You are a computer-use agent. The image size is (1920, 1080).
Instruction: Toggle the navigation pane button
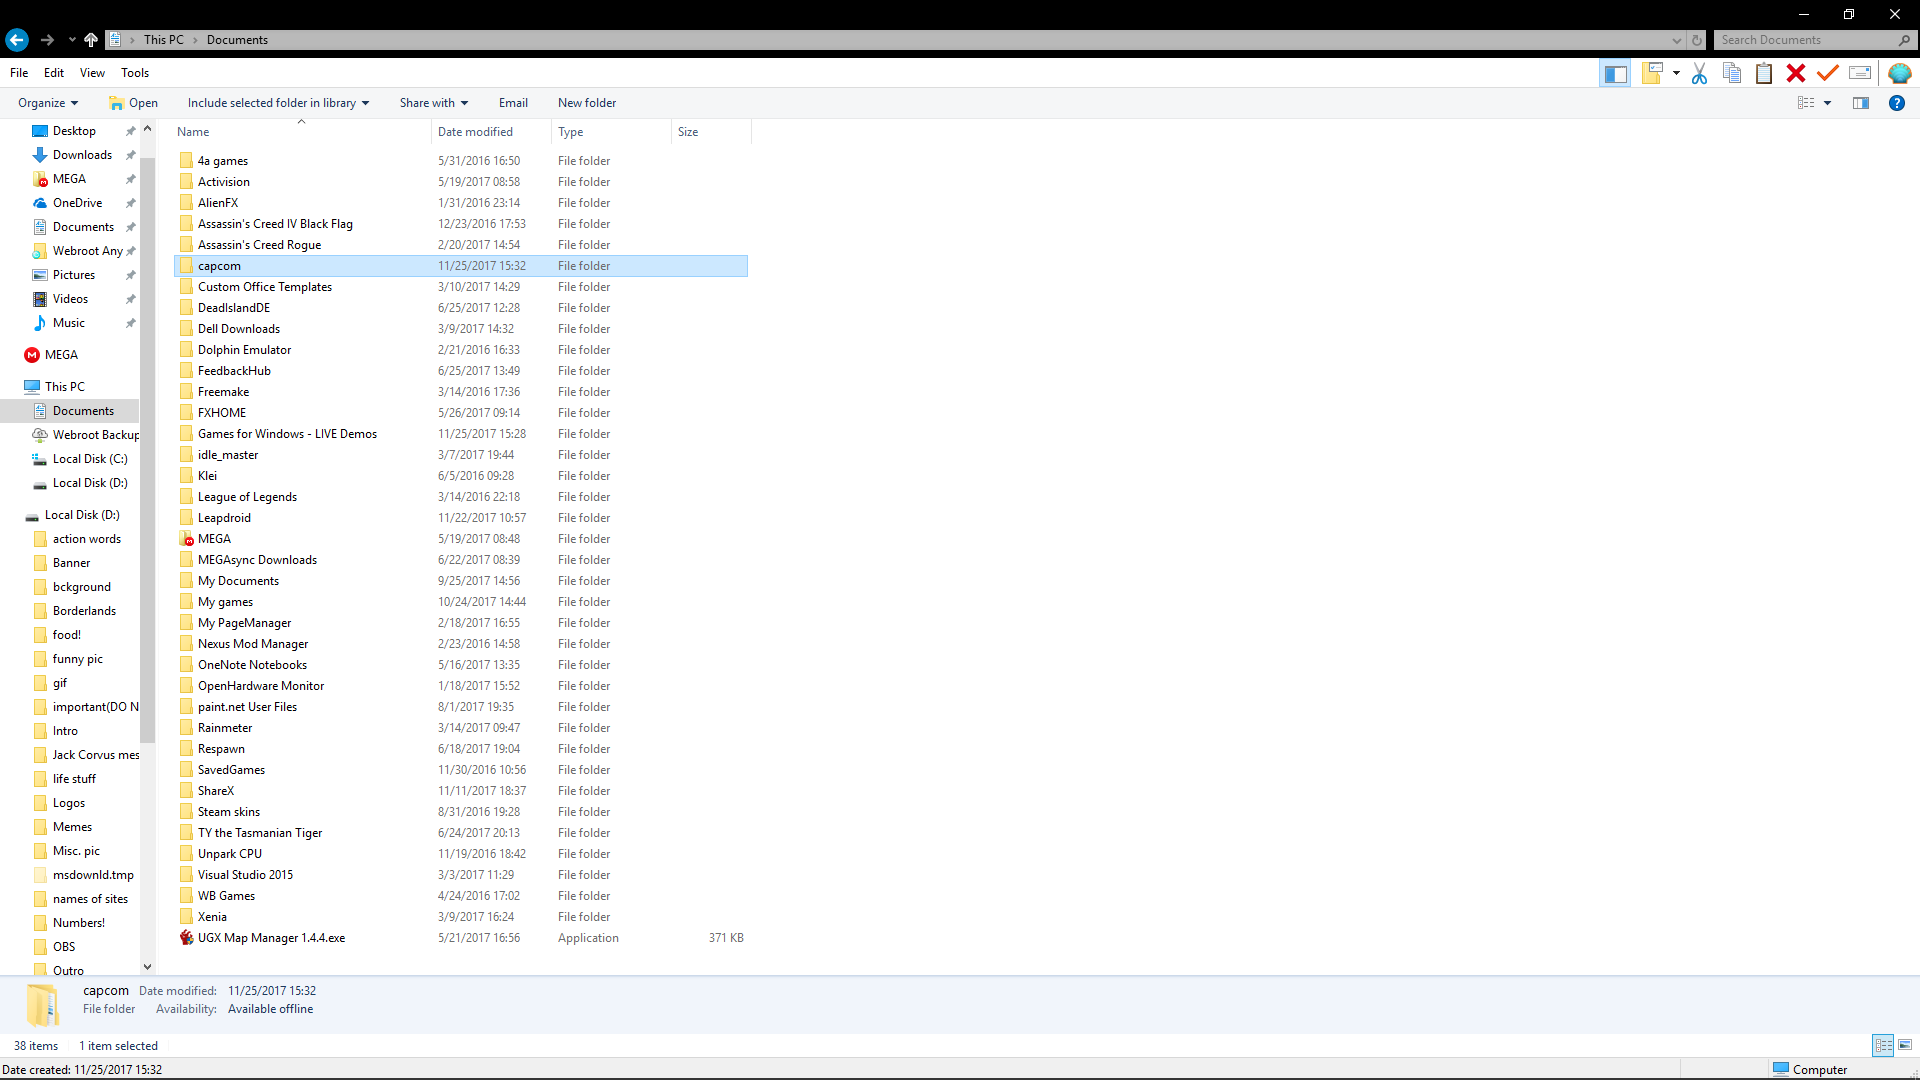tap(1615, 73)
